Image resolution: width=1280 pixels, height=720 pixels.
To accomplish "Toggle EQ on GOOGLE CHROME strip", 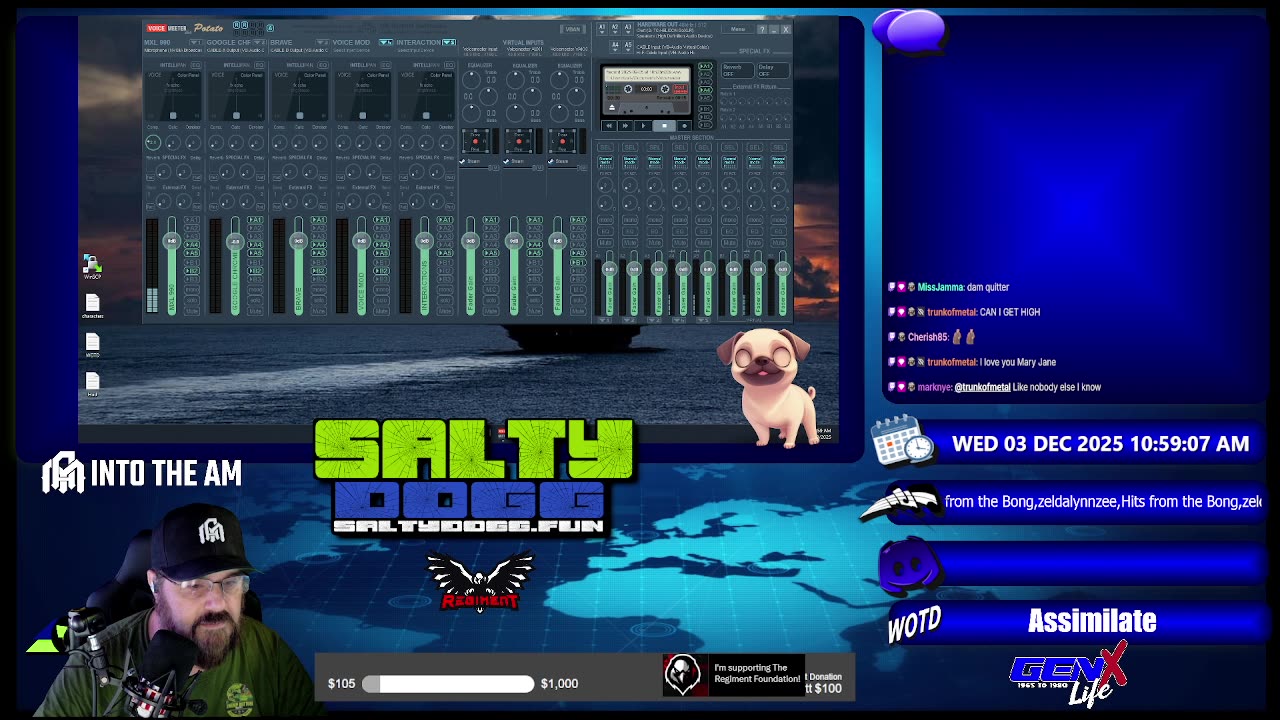I will point(259,65).
